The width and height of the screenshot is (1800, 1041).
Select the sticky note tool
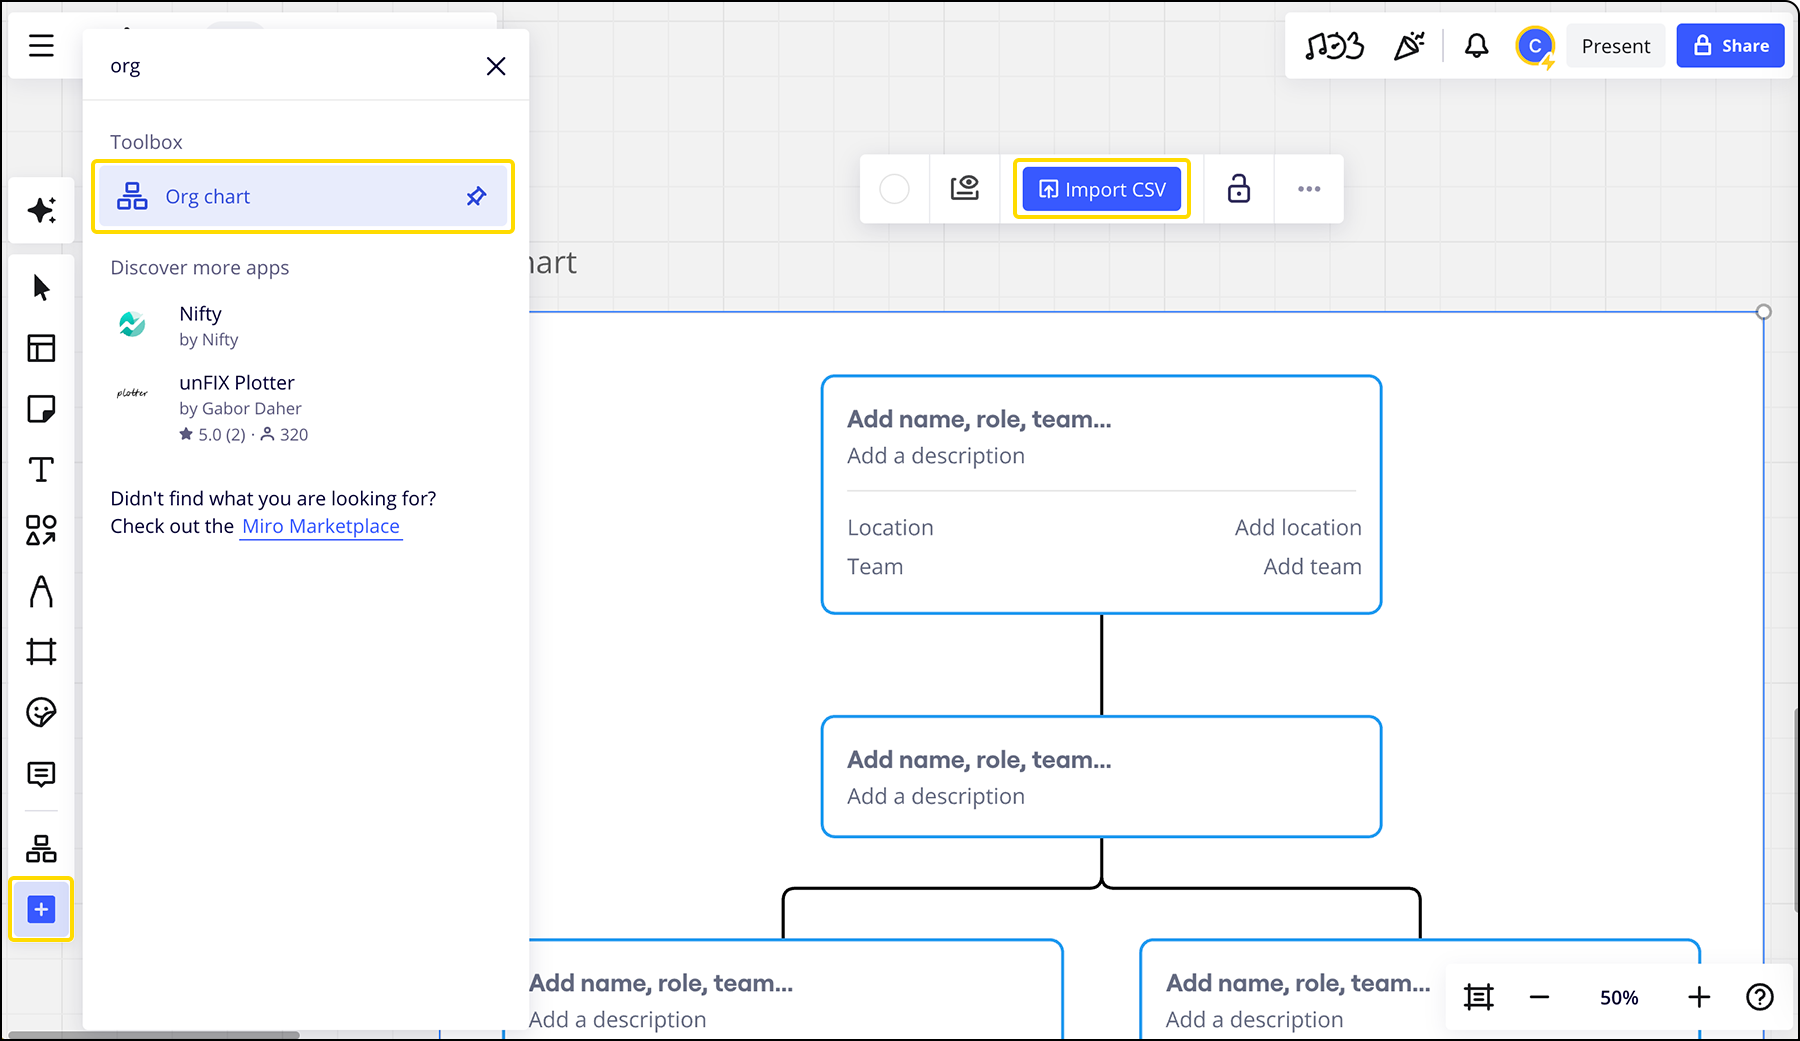click(41, 409)
